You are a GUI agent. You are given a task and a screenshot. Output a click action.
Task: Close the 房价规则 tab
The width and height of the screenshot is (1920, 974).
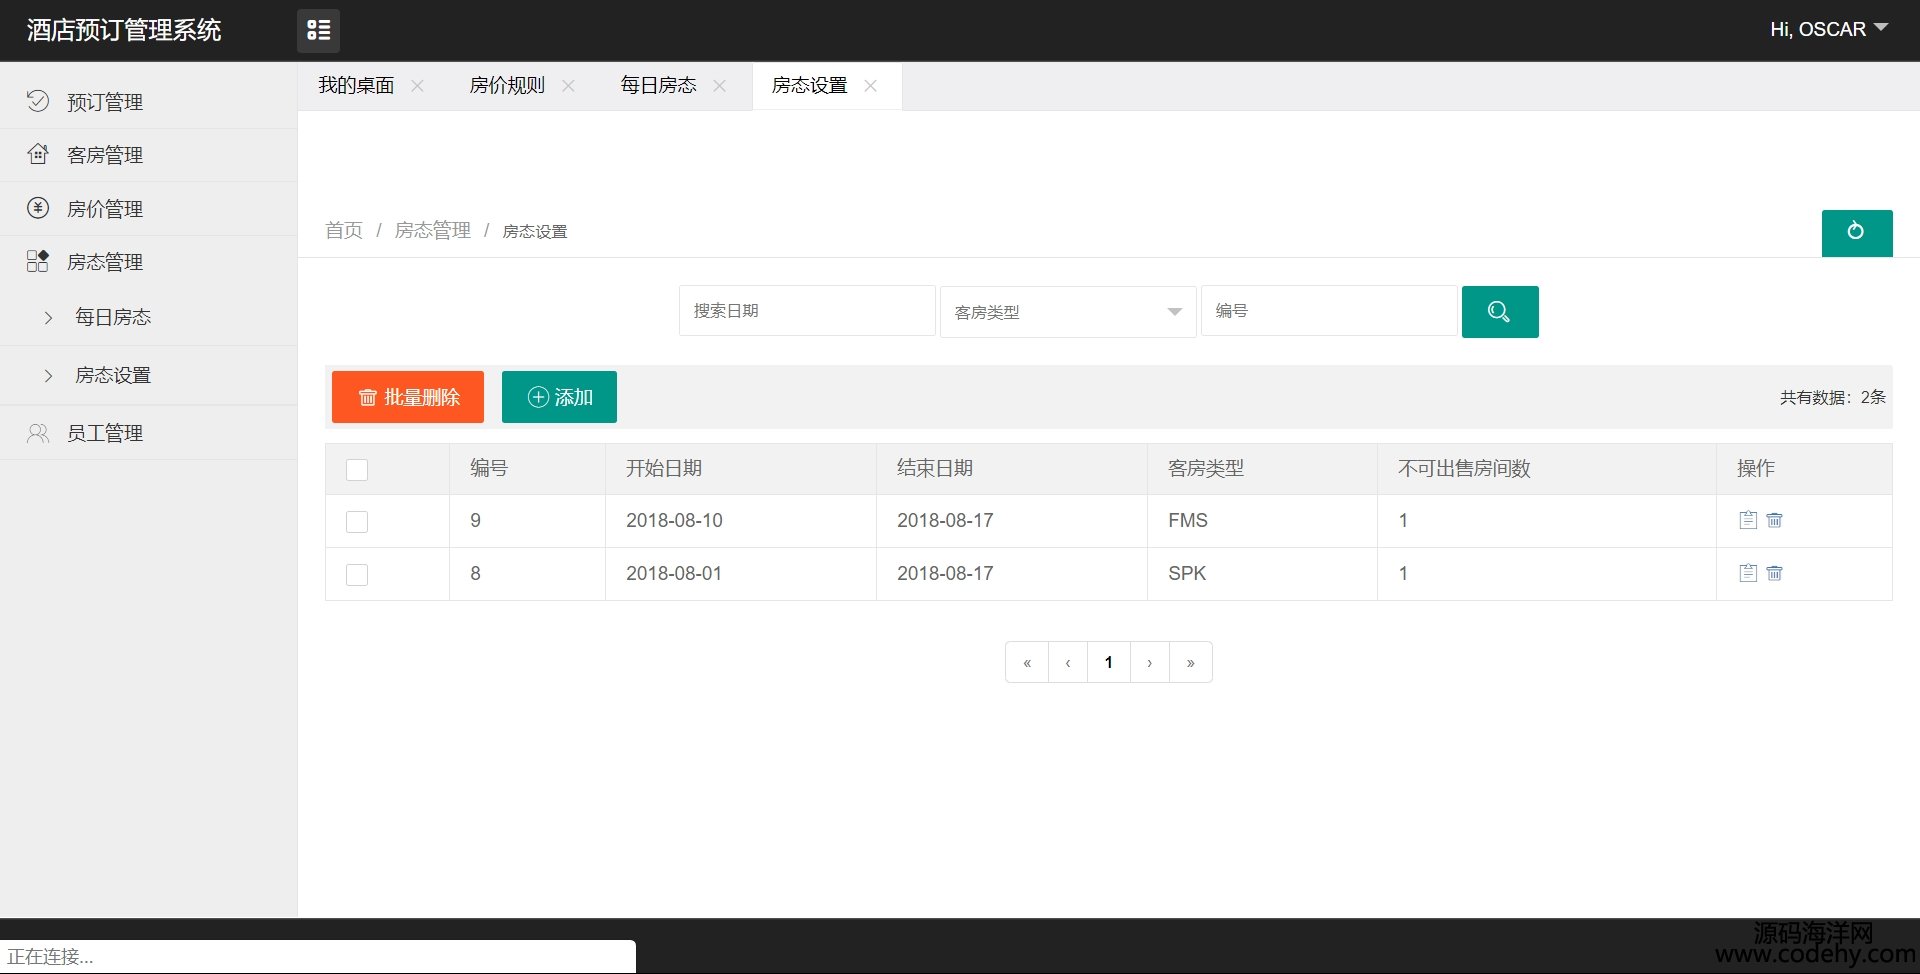pyautogui.click(x=568, y=86)
